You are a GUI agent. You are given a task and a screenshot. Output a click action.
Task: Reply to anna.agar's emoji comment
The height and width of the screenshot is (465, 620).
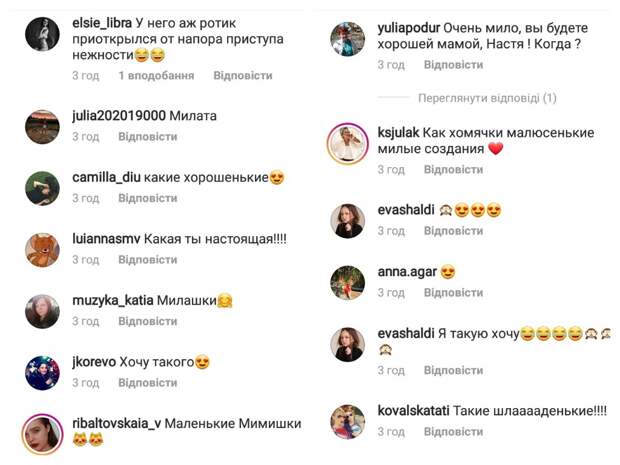pyautogui.click(x=453, y=293)
